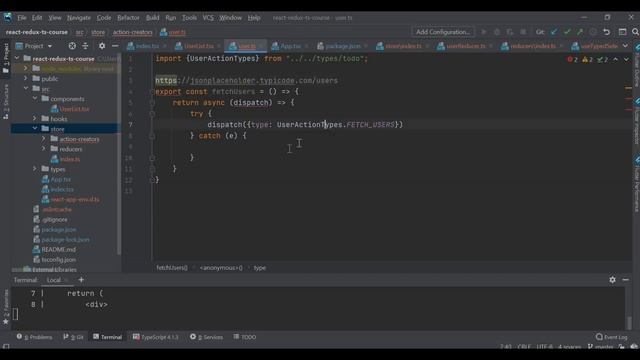
Task: Run with coverage icon in toolbar
Action: 510,32
